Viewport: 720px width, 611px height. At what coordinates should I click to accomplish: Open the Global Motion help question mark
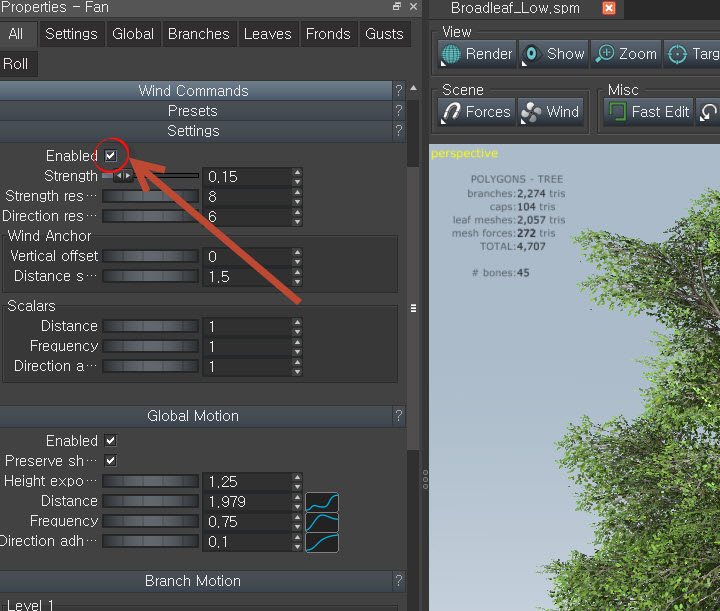pos(399,416)
